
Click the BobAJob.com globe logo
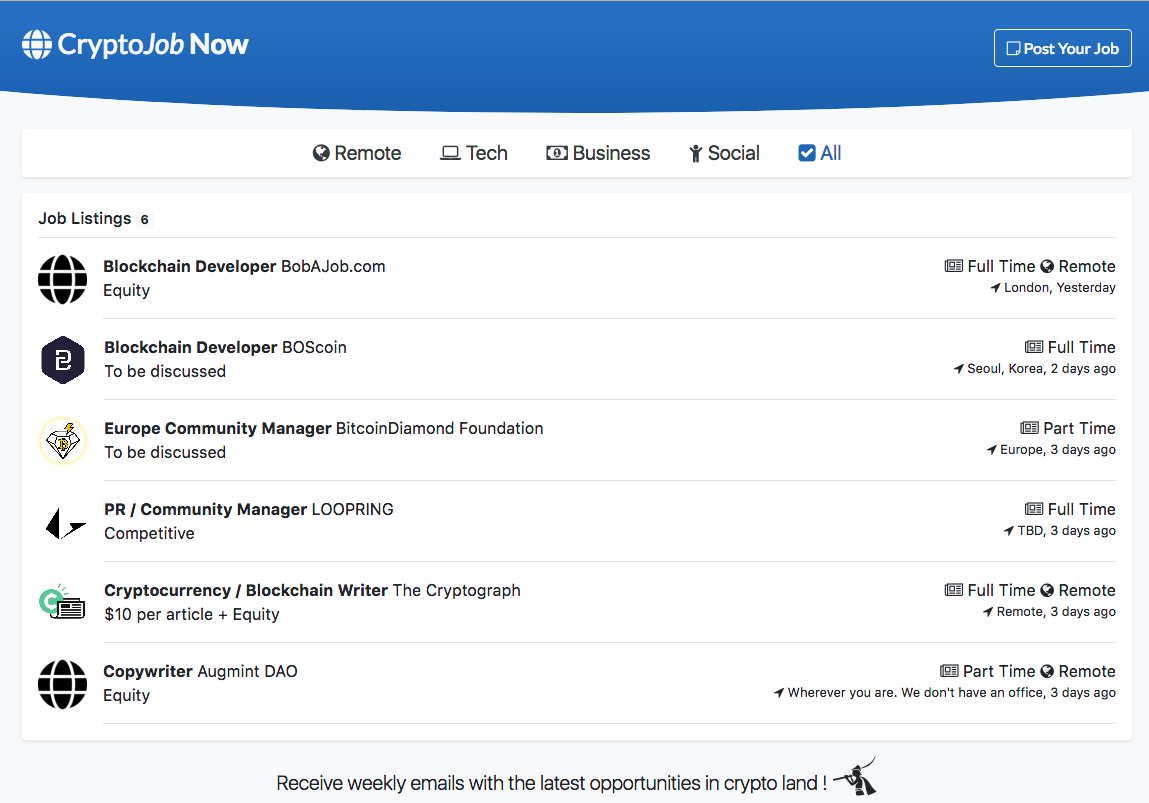[x=62, y=279]
